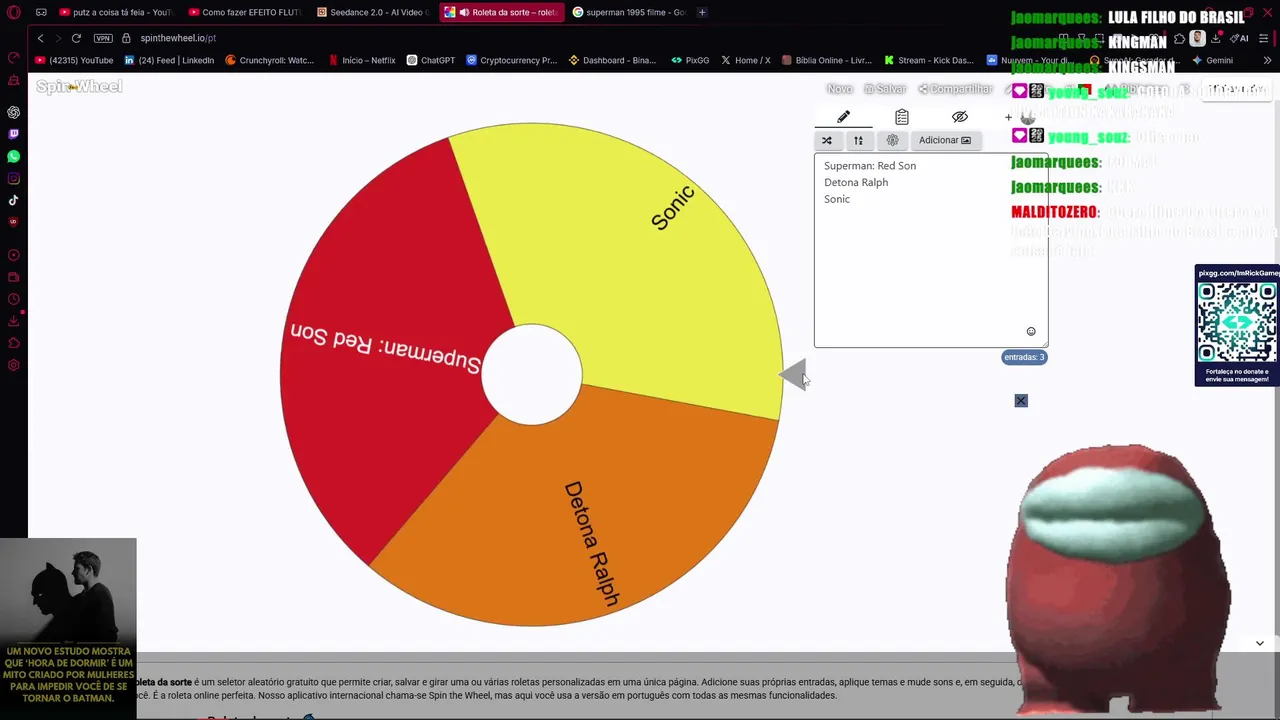This screenshot has width=1280, height=720.
Task: Click the white wheel center to spin
Action: point(532,374)
